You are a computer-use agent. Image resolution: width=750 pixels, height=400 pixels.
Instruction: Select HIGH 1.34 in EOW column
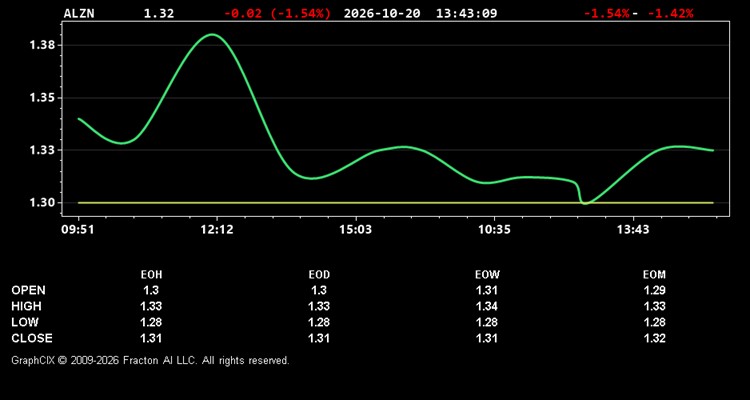pos(486,306)
